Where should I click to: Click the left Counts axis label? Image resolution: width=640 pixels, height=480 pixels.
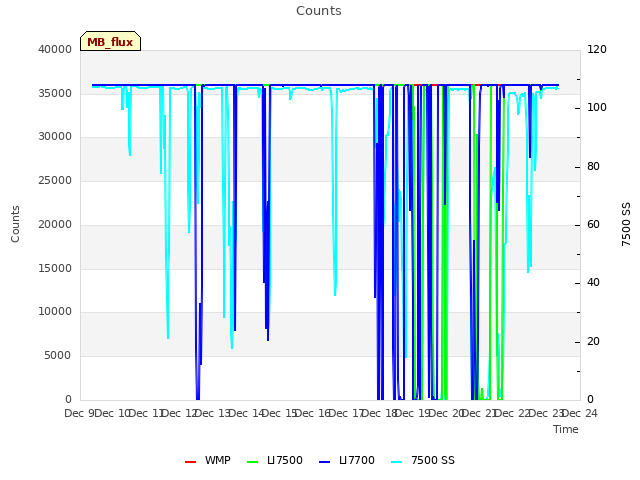15,224
